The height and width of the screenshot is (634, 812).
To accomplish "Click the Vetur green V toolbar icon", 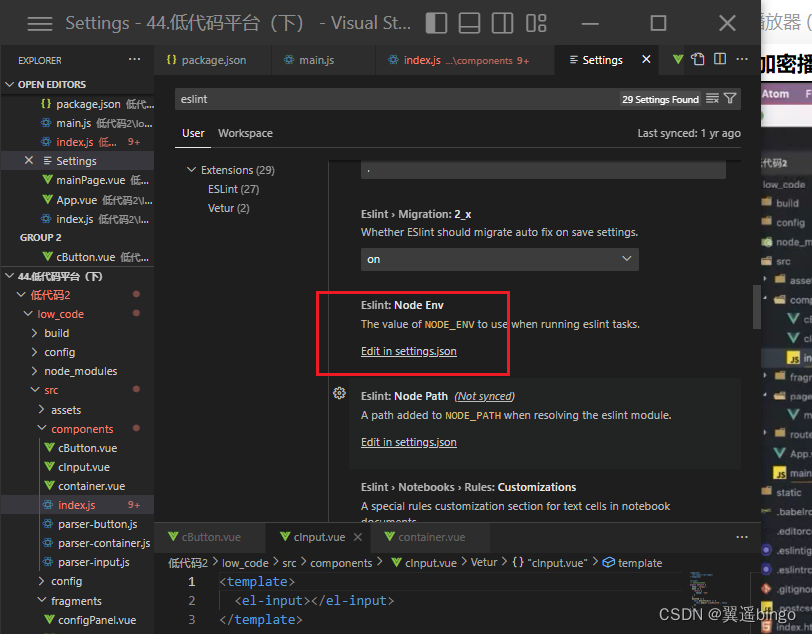I will 678,59.
